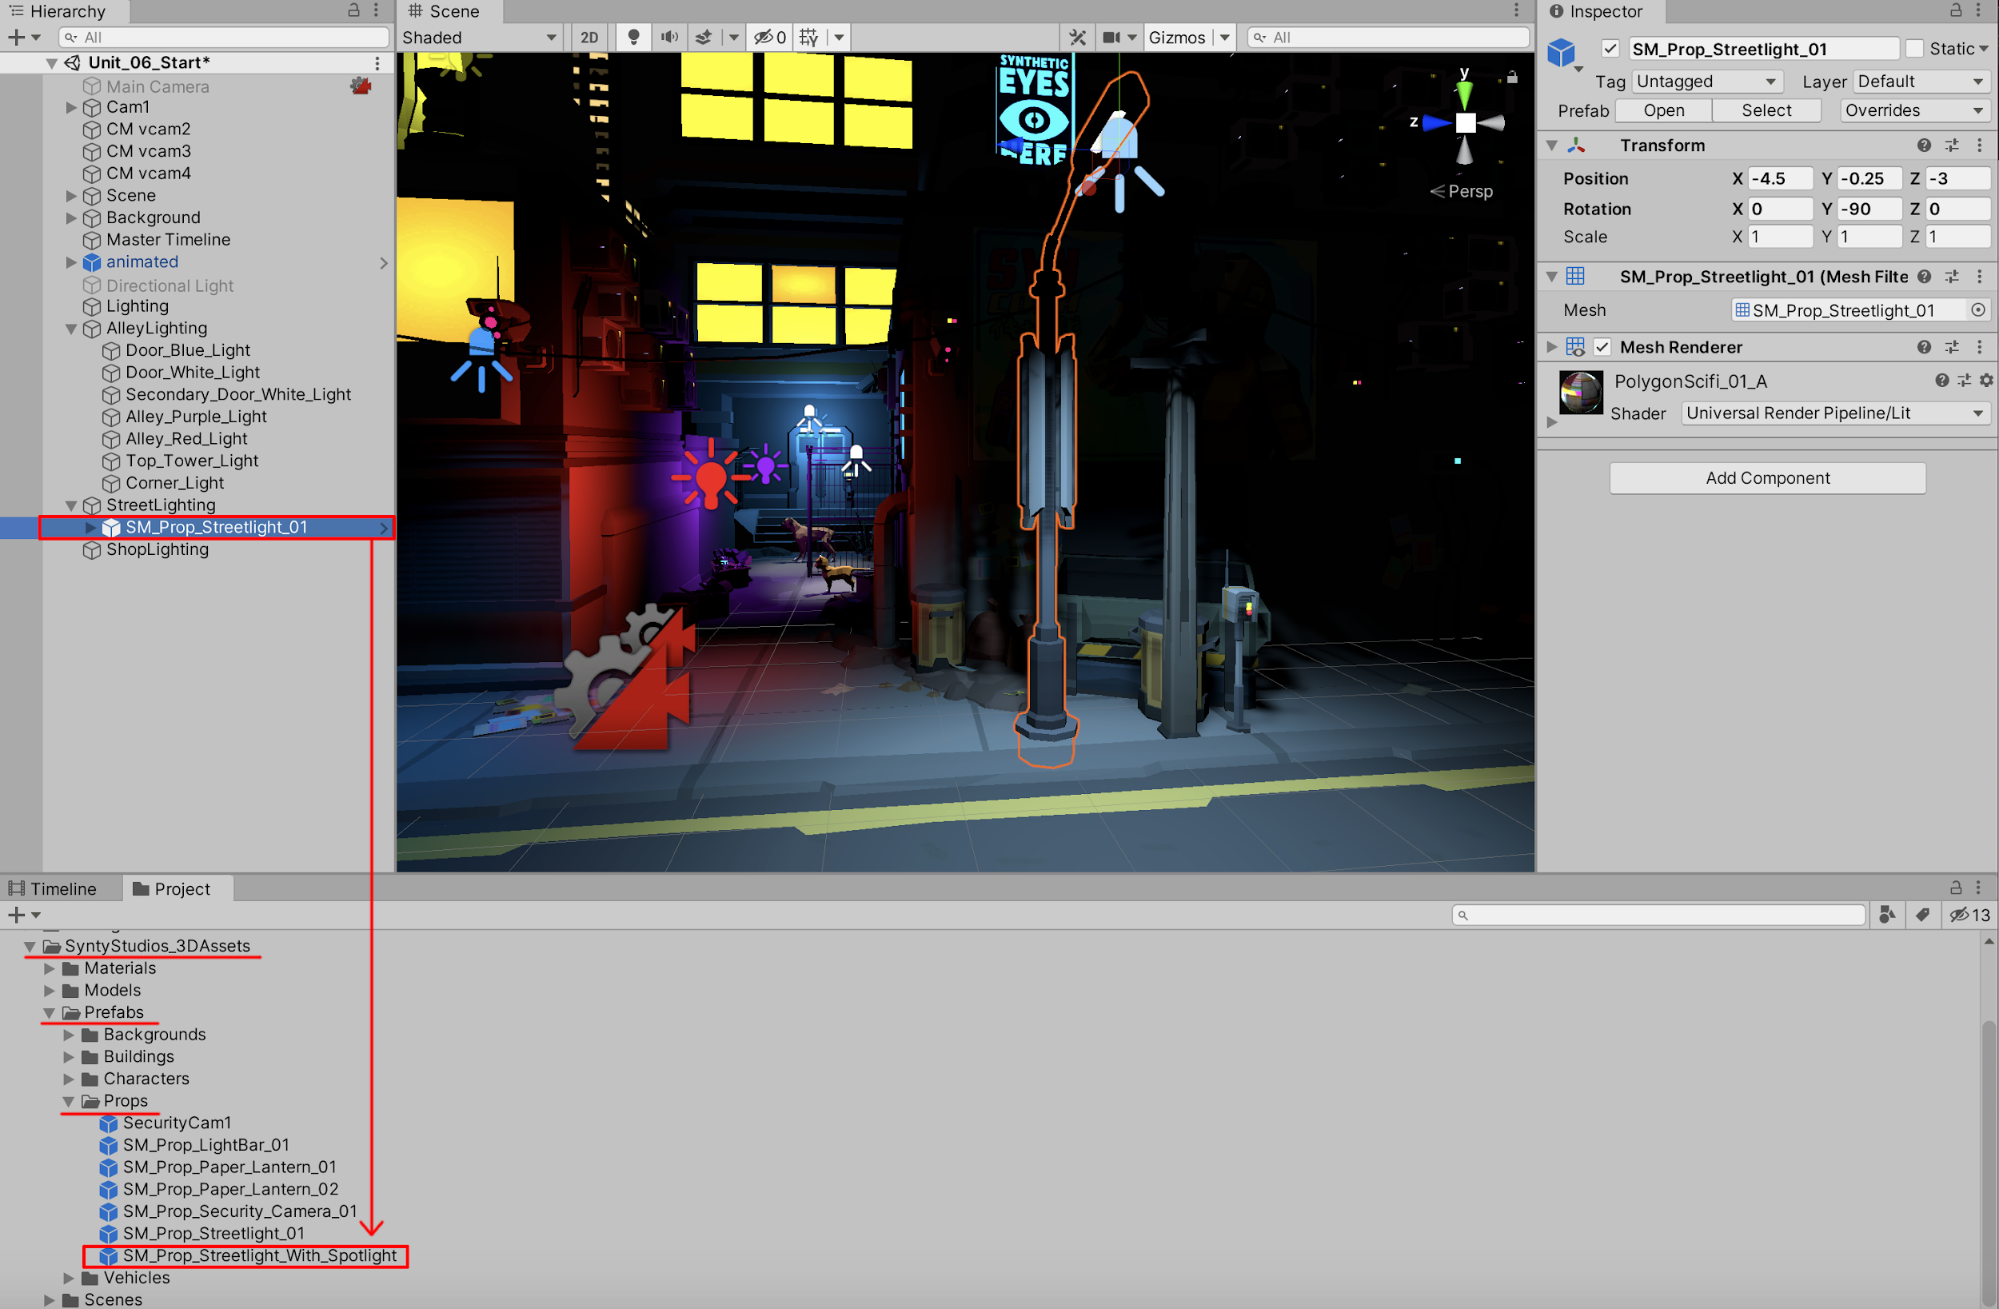
Task: Disable the Mesh Renderer component checkbox
Action: [x=1603, y=347]
